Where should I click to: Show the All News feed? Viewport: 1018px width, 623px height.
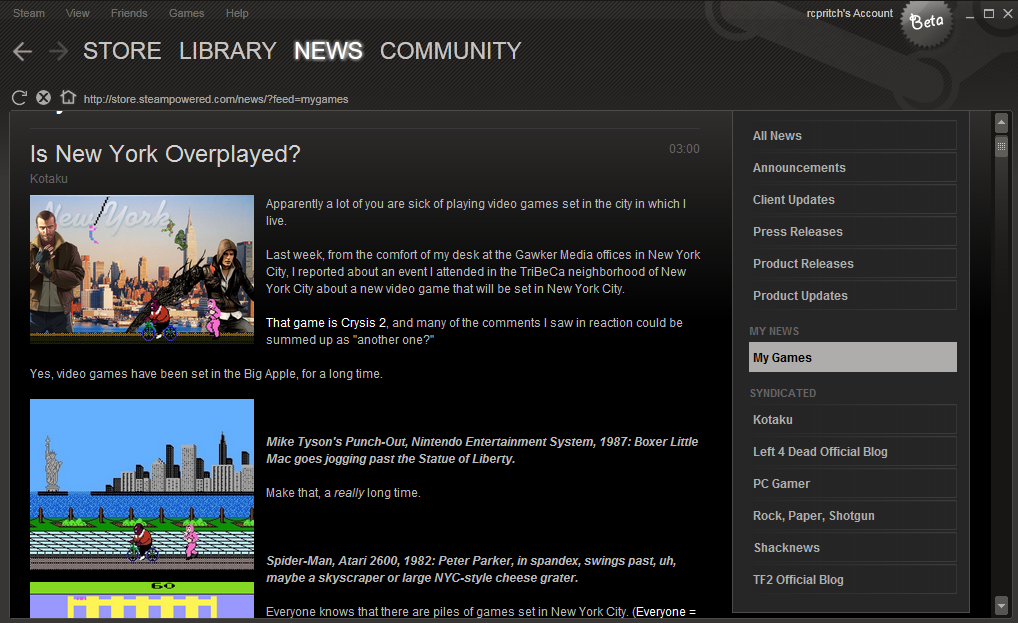pyautogui.click(x=852, y=136)
